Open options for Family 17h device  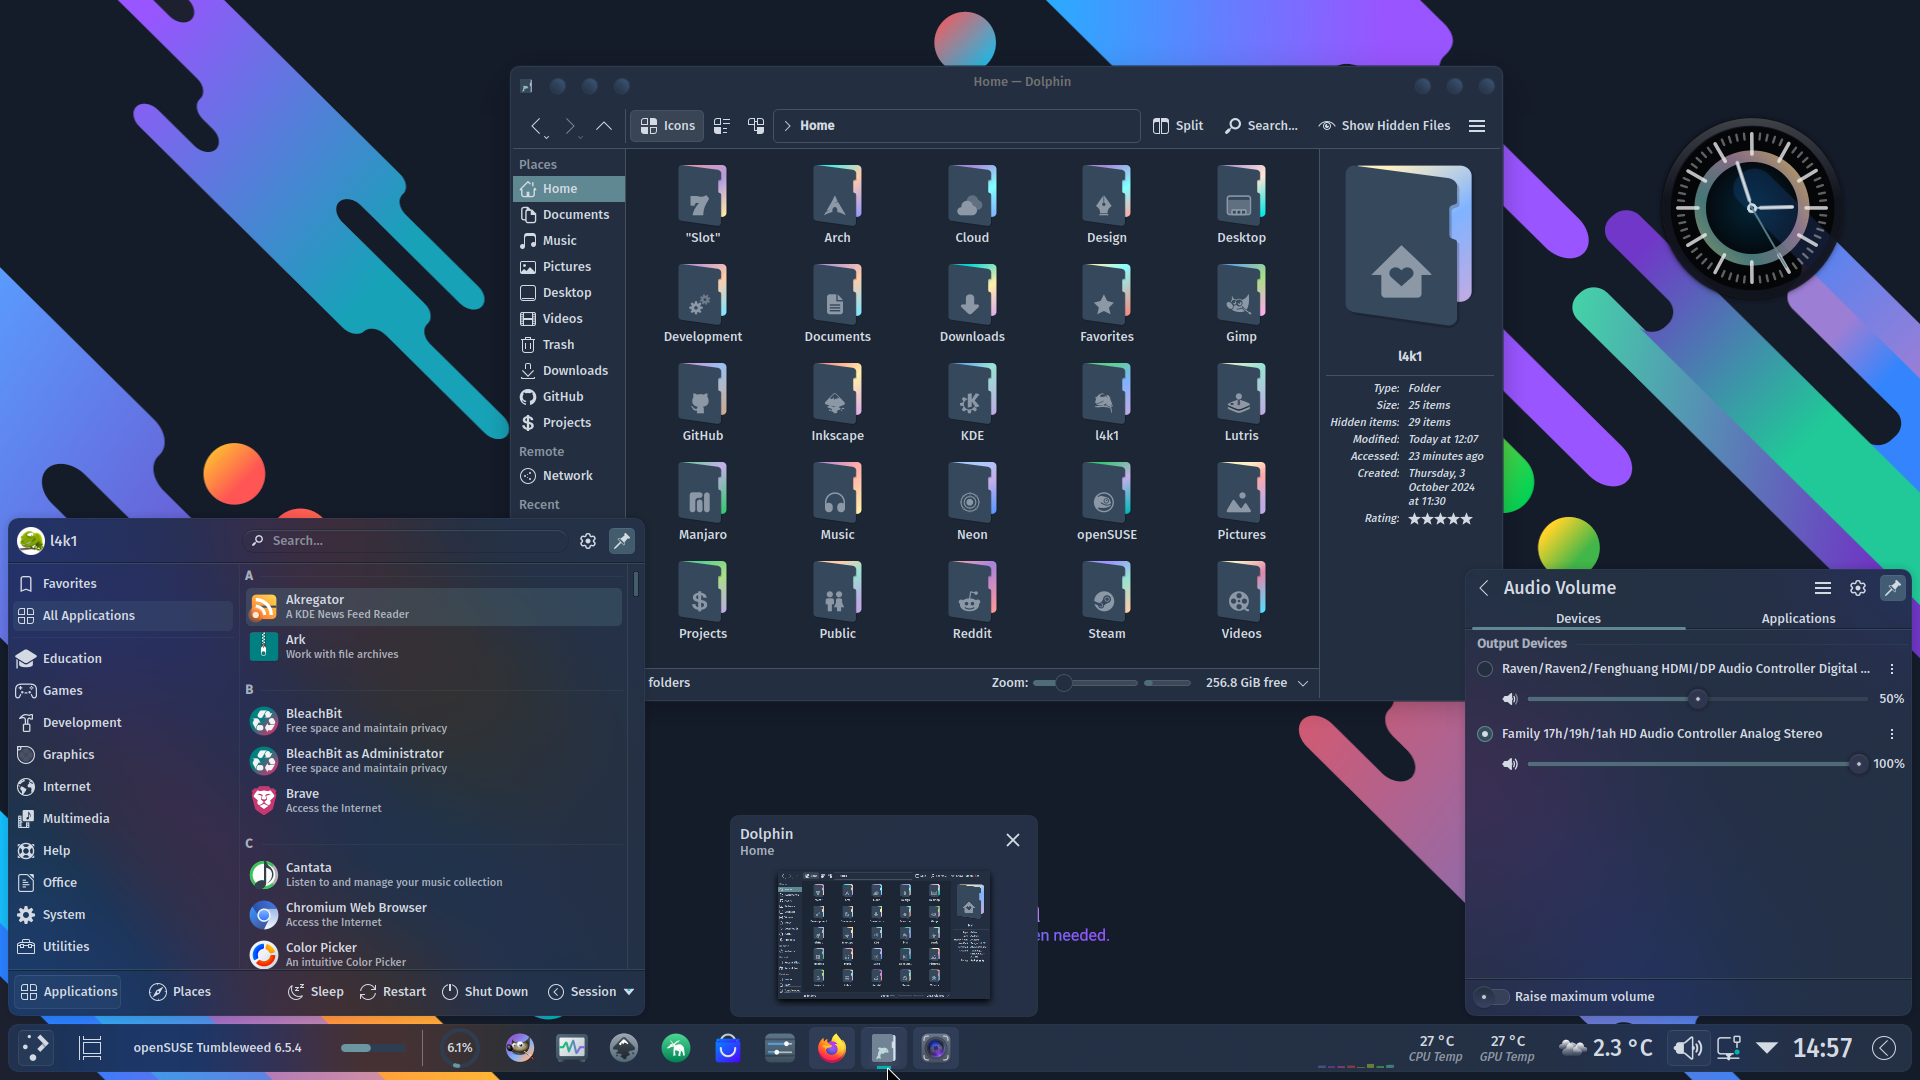1892,734
